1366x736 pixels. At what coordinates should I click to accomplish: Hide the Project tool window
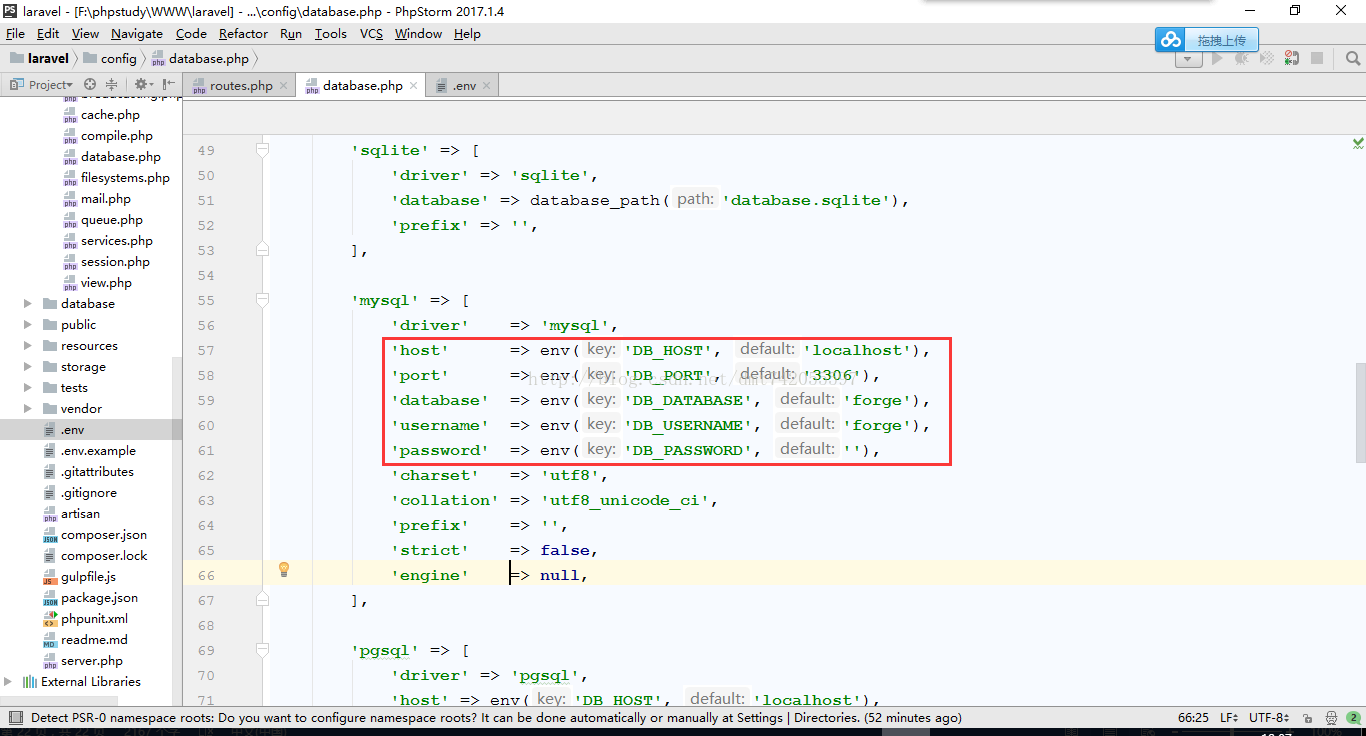(169, 85)
